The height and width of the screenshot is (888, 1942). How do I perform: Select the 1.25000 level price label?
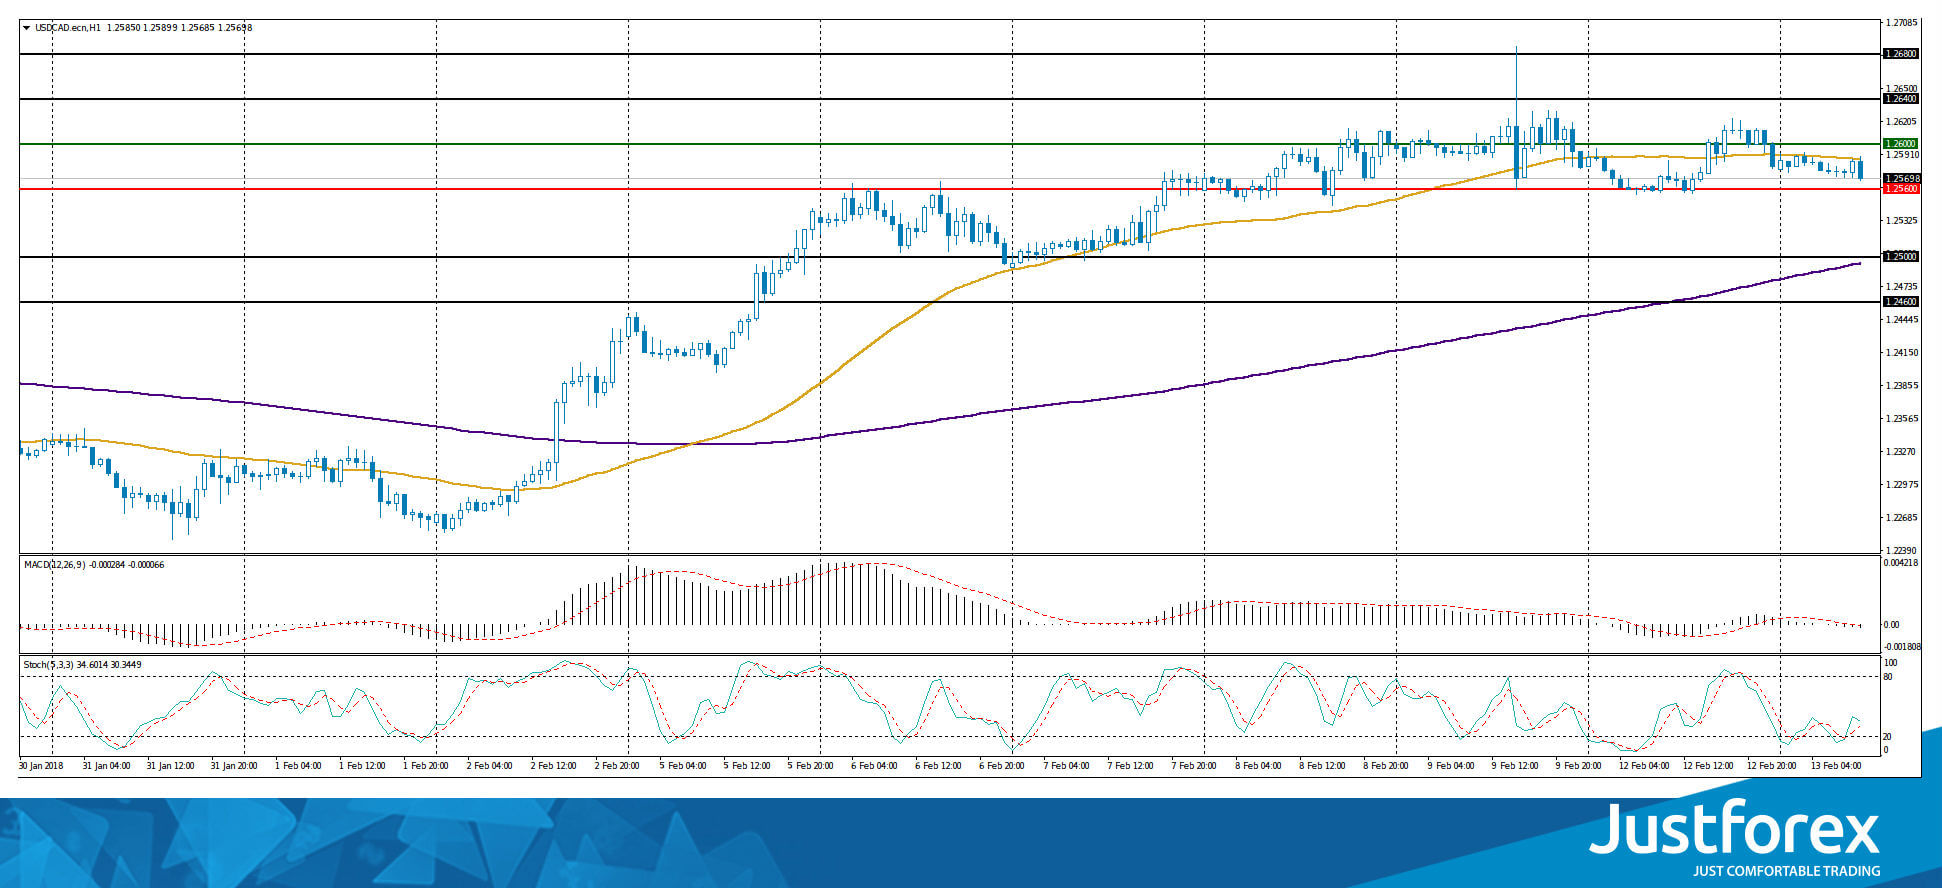pyautogui.click(x=1901, y=257)
